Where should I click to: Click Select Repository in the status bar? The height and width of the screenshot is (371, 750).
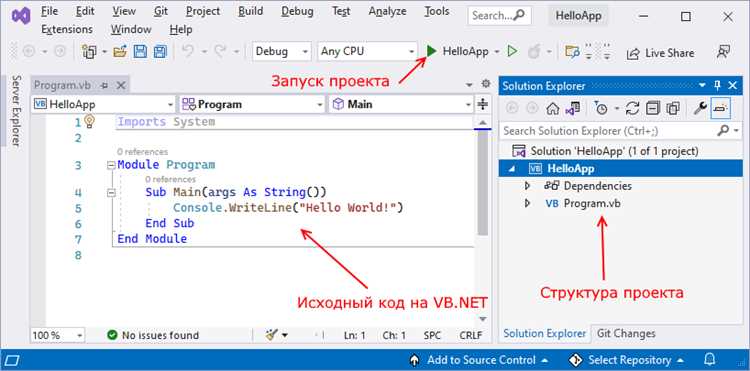click(627, 360)
